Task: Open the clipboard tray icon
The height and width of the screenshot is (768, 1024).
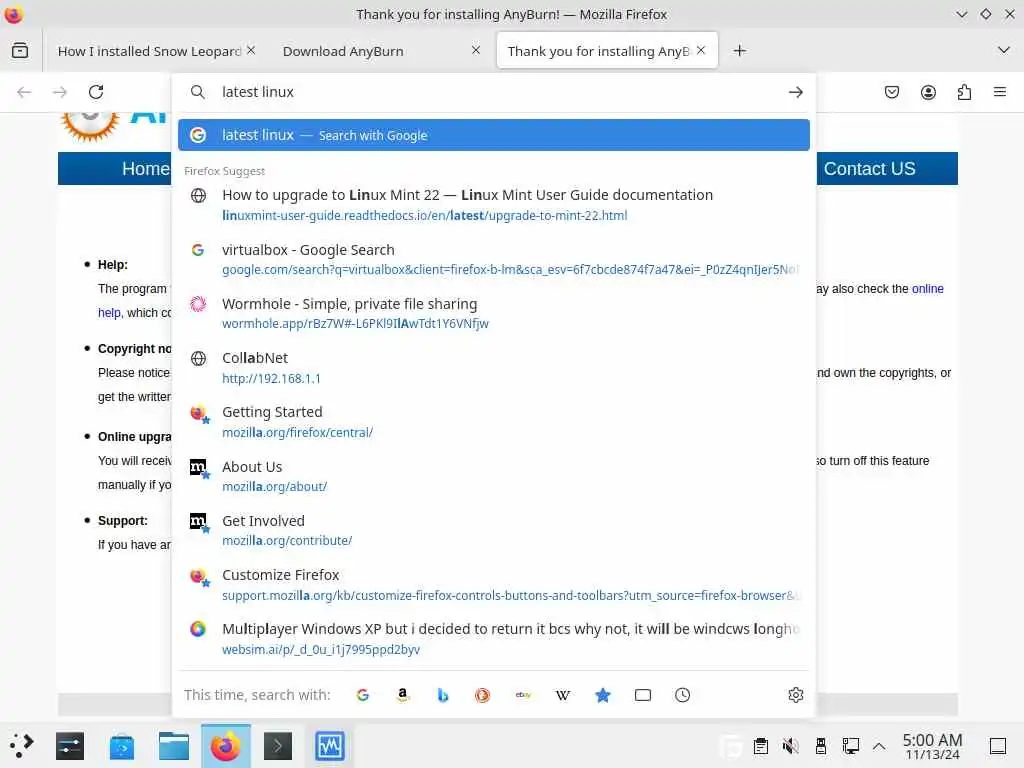Action: (761, 745)
